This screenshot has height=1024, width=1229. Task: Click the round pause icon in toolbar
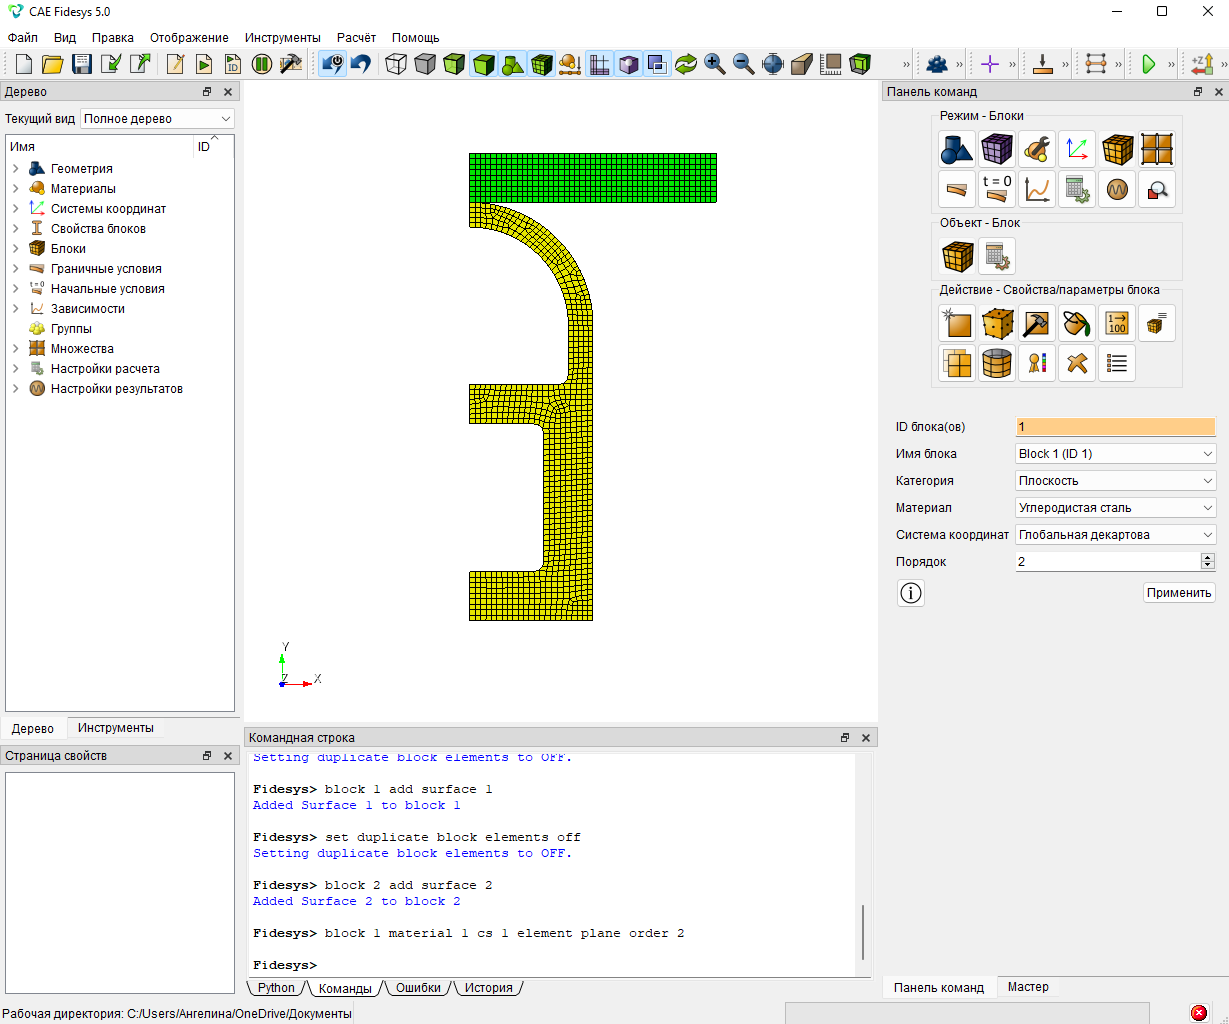tap(262, 64)
